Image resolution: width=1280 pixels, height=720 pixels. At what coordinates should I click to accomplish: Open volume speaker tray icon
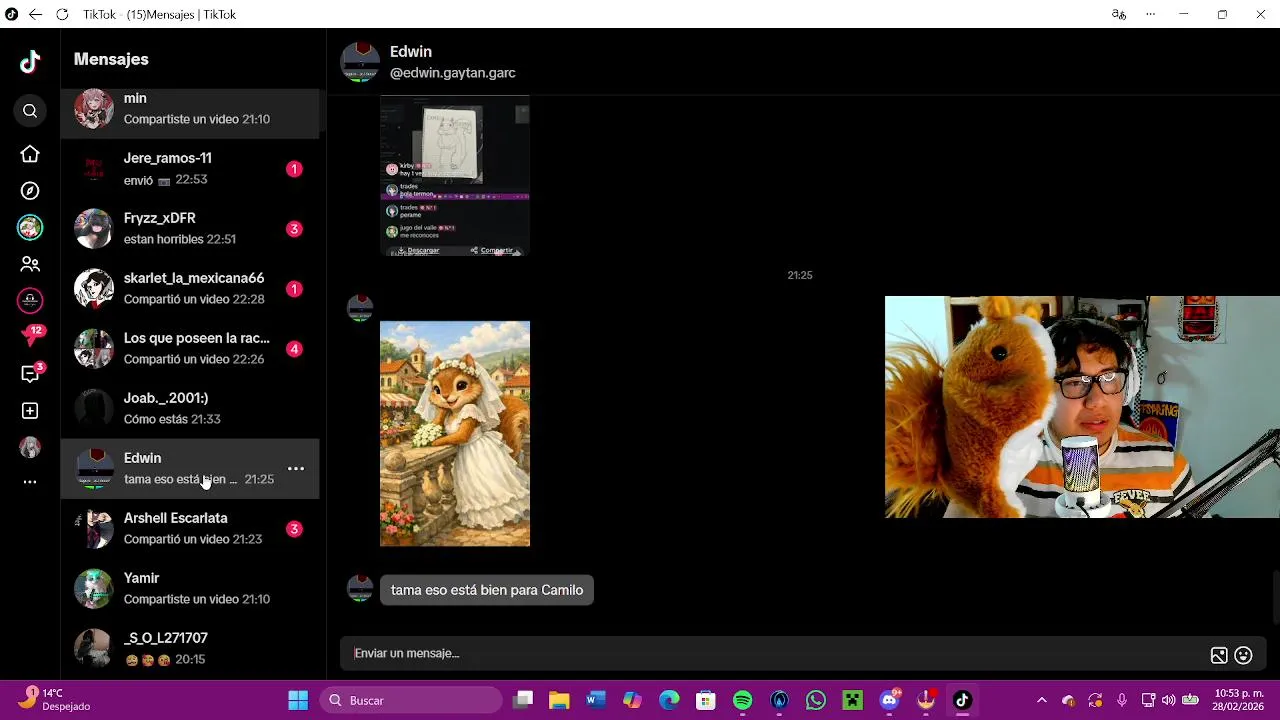tap(1168, 700)
